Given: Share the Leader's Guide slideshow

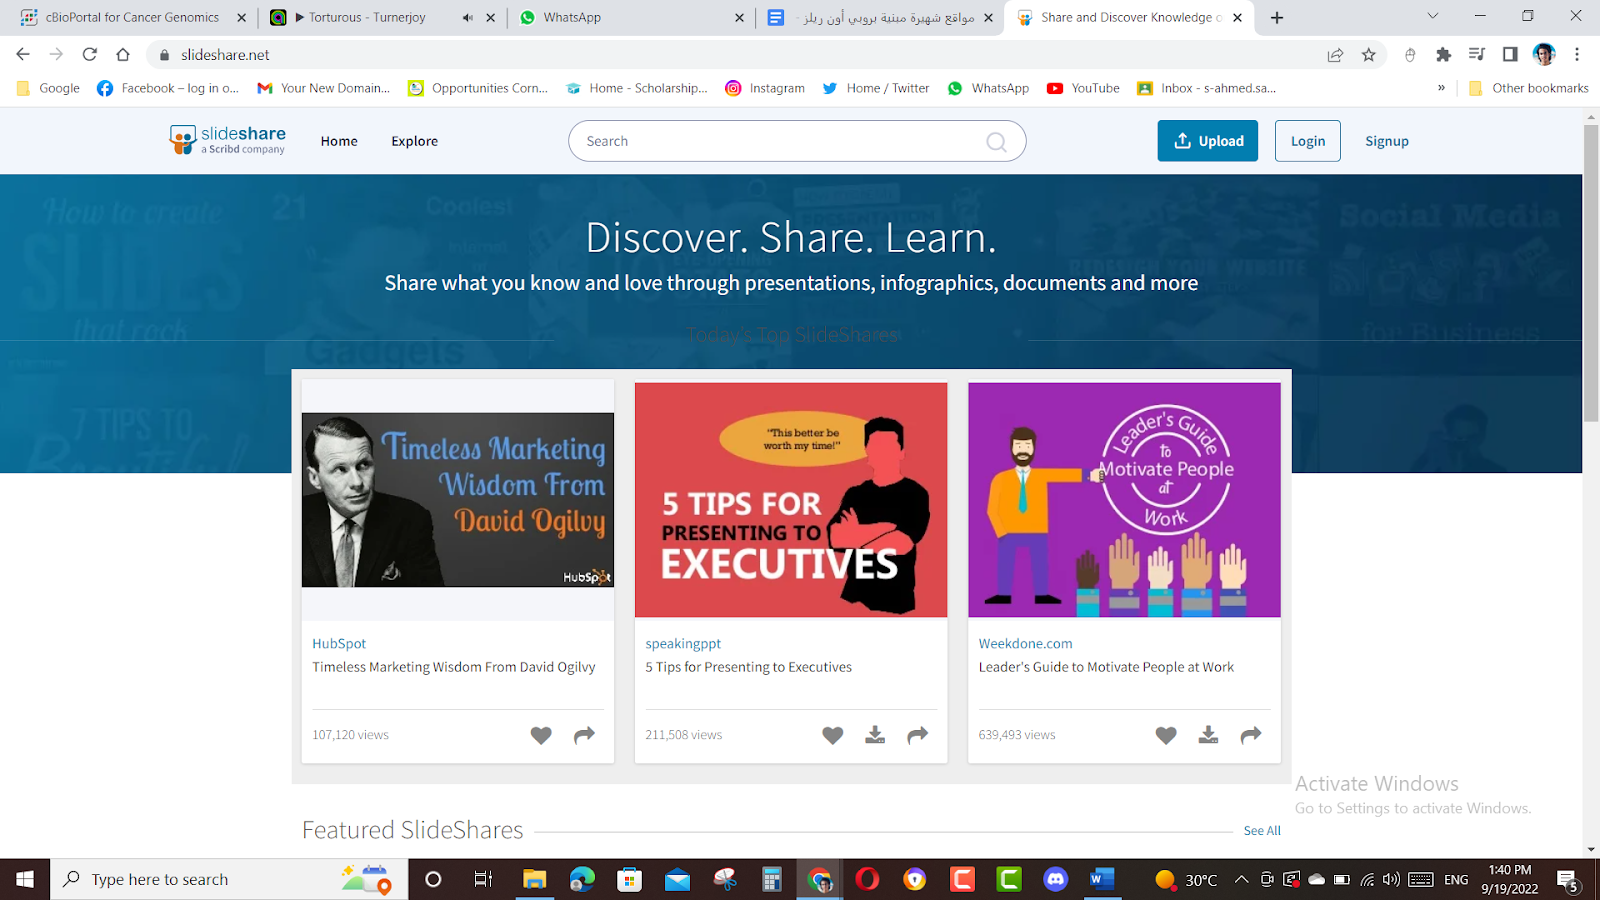Looking at the screenshot, I should coord(1251,735).
